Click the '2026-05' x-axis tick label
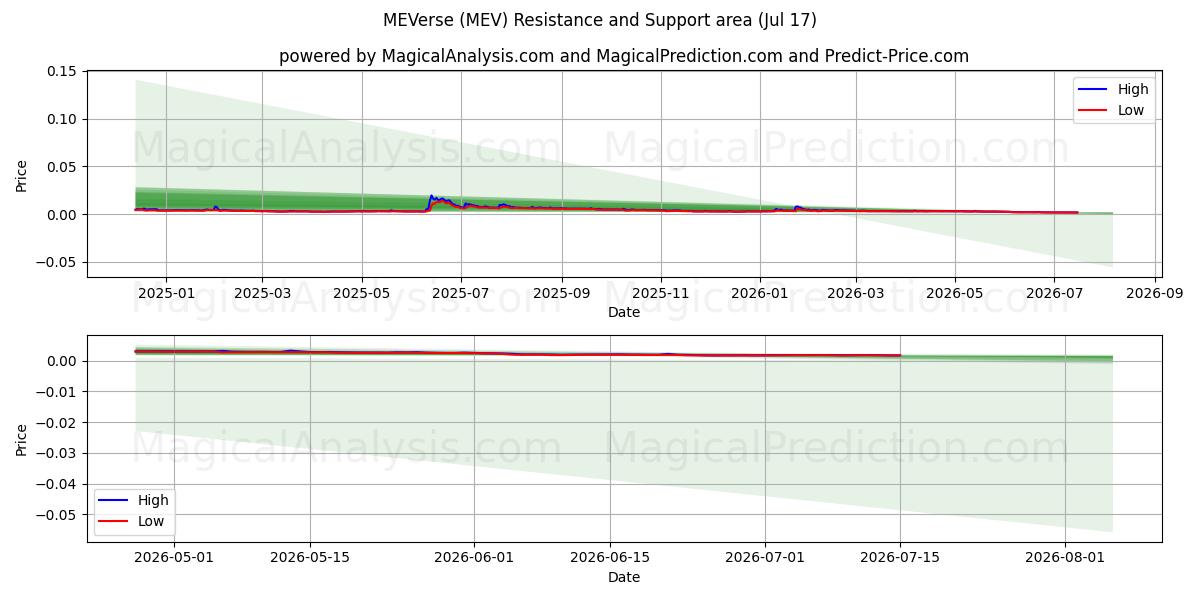 tap(954, 293)
